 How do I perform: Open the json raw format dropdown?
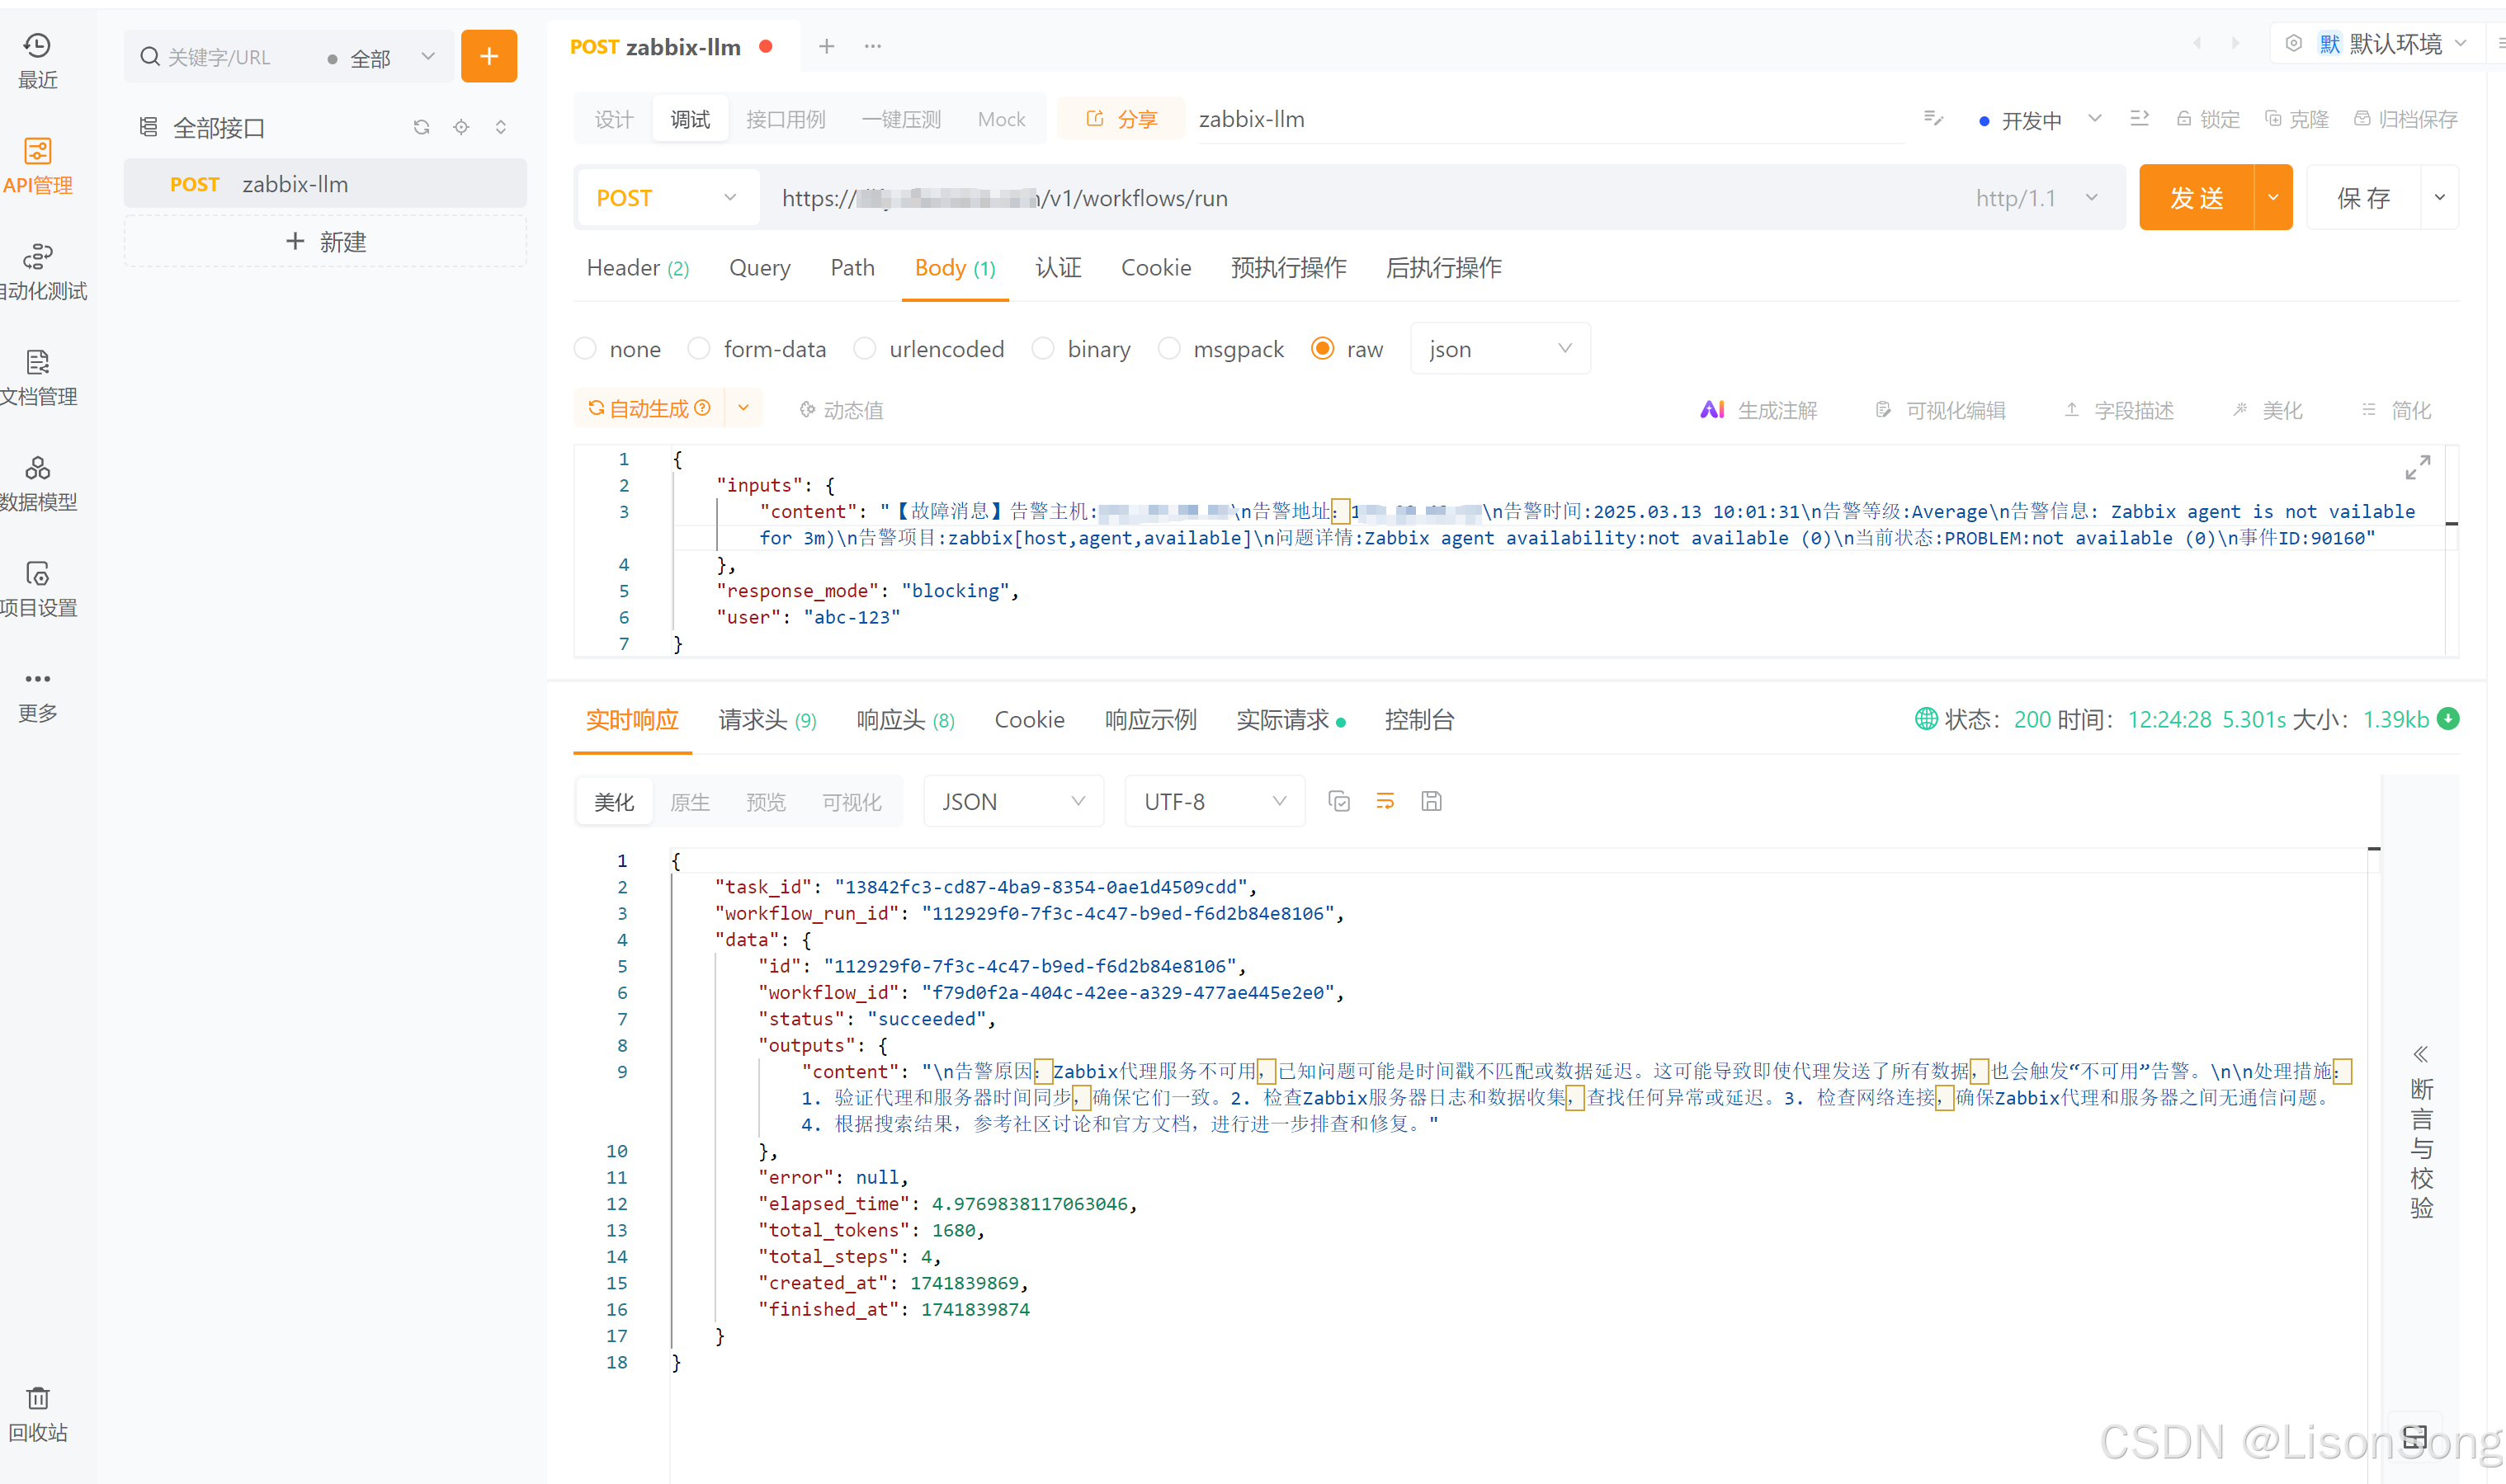pyautogui.click(x=1499, y=349)
